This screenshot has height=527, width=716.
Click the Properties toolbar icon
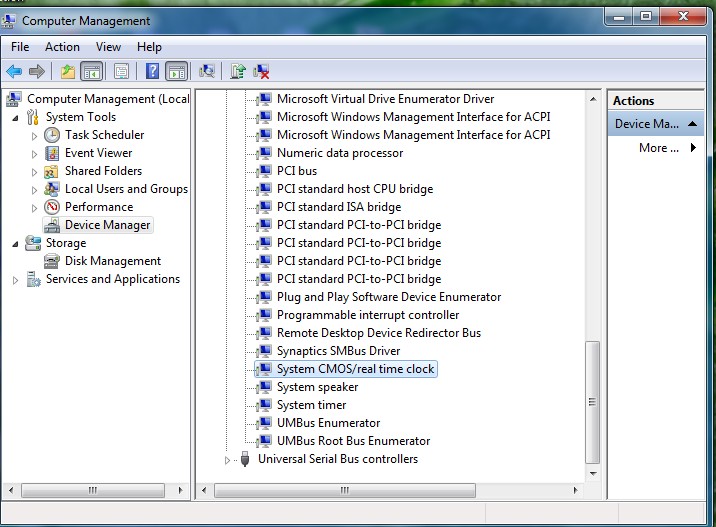[x=121, y=71]
